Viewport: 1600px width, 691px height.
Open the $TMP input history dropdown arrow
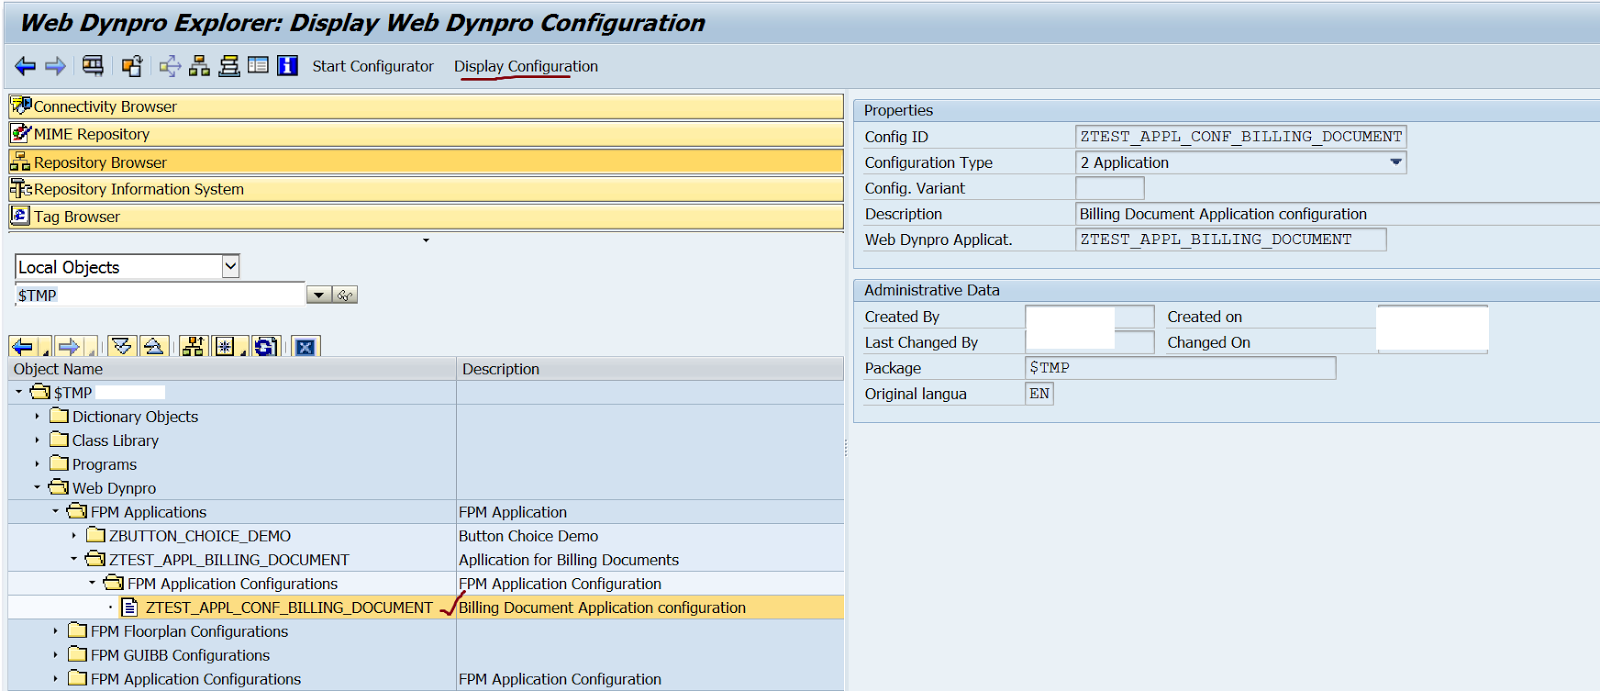tap(318, 295)
